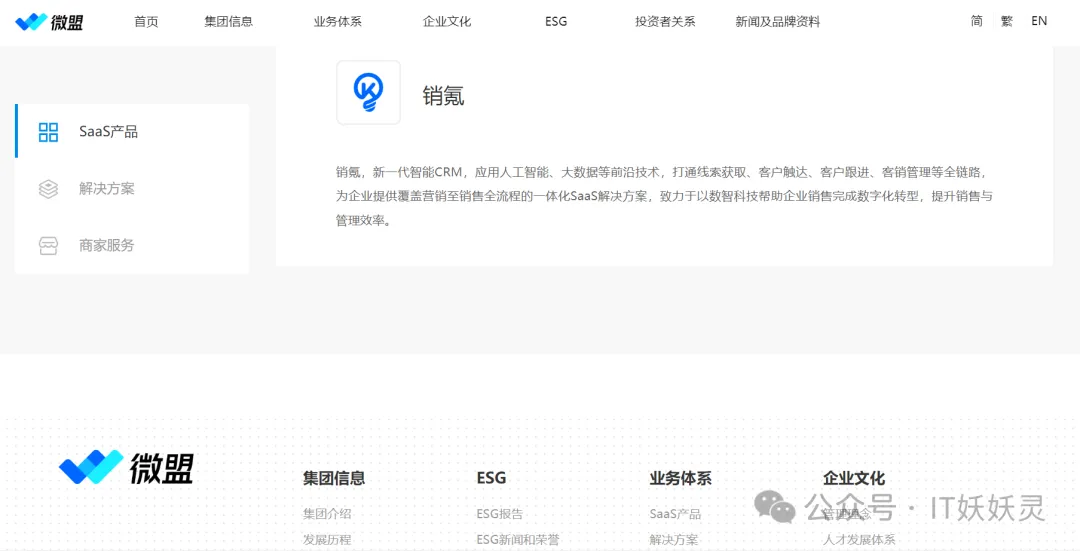Open footer link 人才发展体系

[859, 540]
